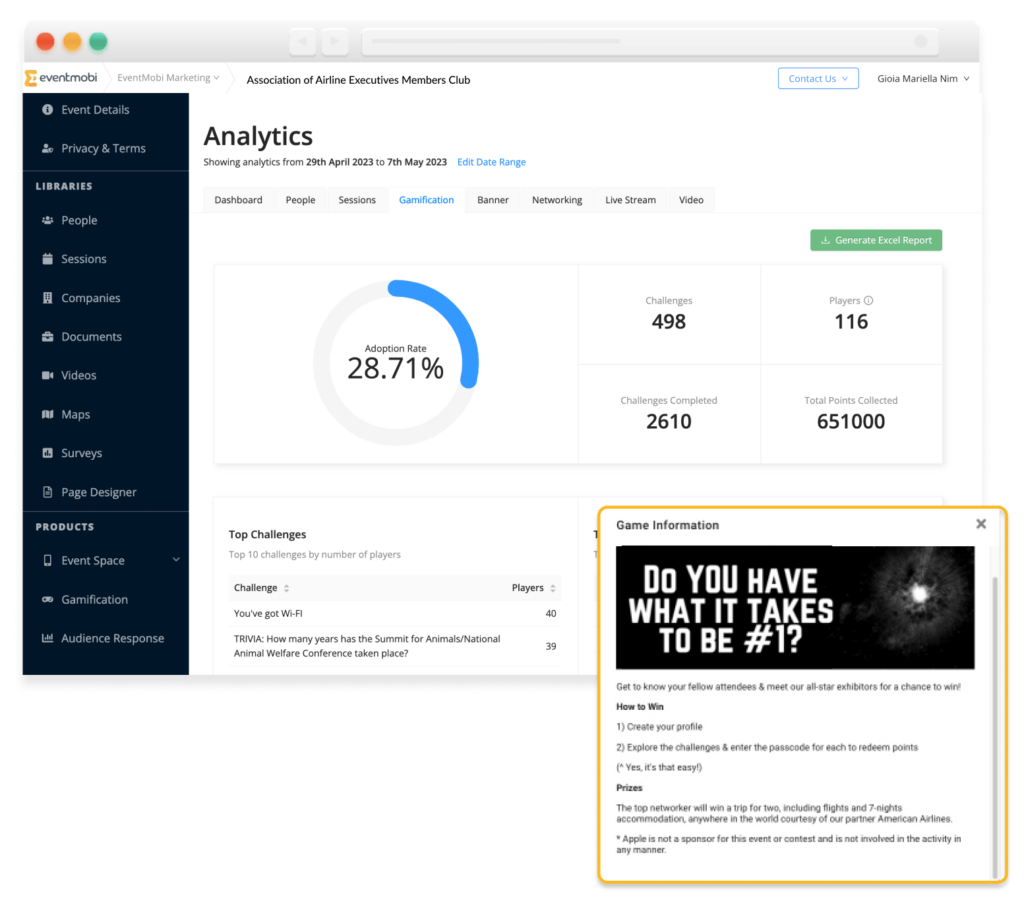Click the Maps icon in sidebar
Image resolution: width=1024 pixels, height=919 pixels.
pos(48,414)
